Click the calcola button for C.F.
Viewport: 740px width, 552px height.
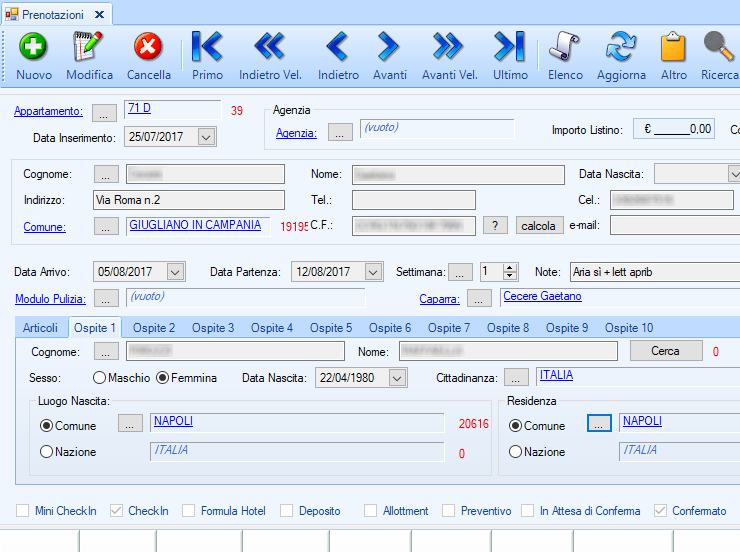(539, 226)
